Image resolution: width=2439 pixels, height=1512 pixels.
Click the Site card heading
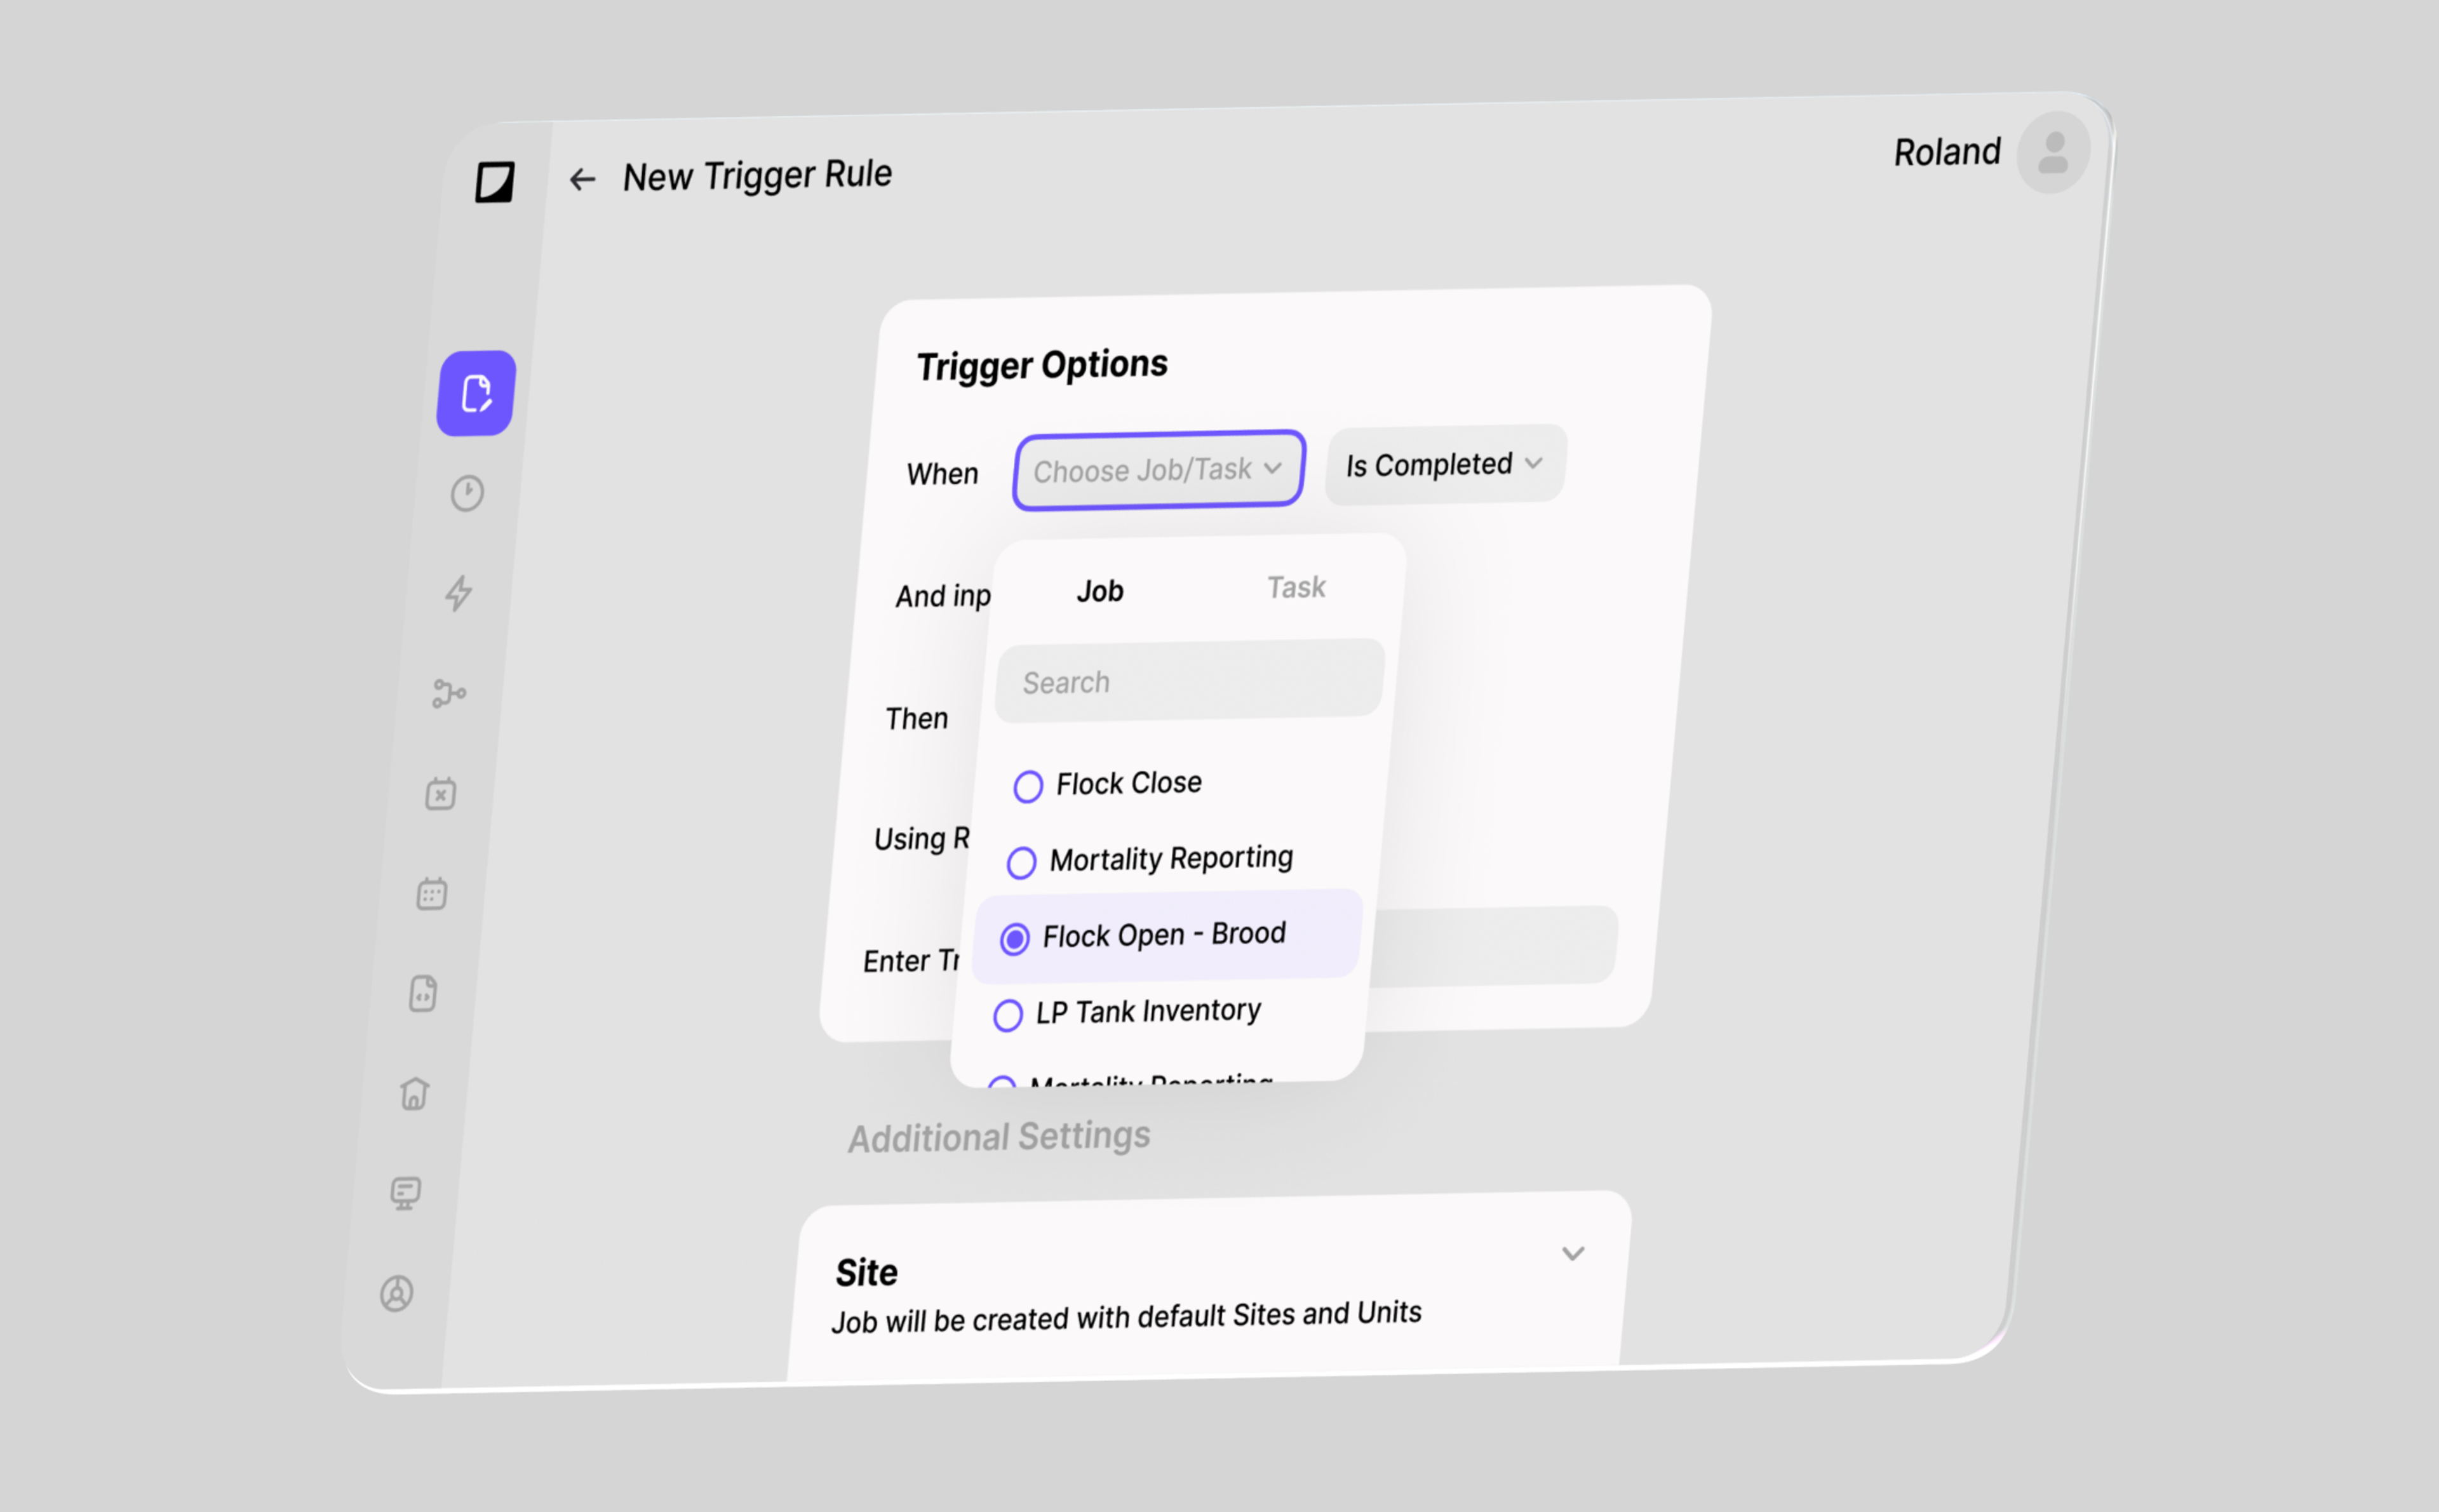pyautogui.click(x=866, y=1273)
